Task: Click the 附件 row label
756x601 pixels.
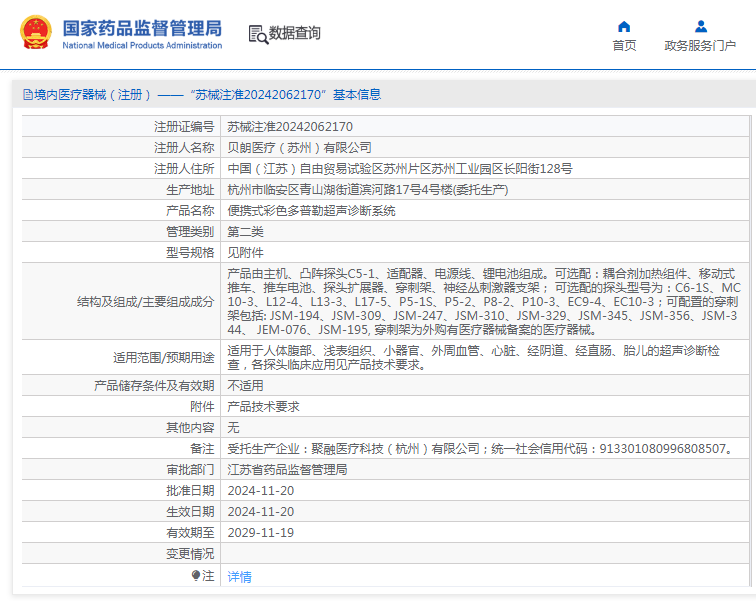Action: pos(202,407)
